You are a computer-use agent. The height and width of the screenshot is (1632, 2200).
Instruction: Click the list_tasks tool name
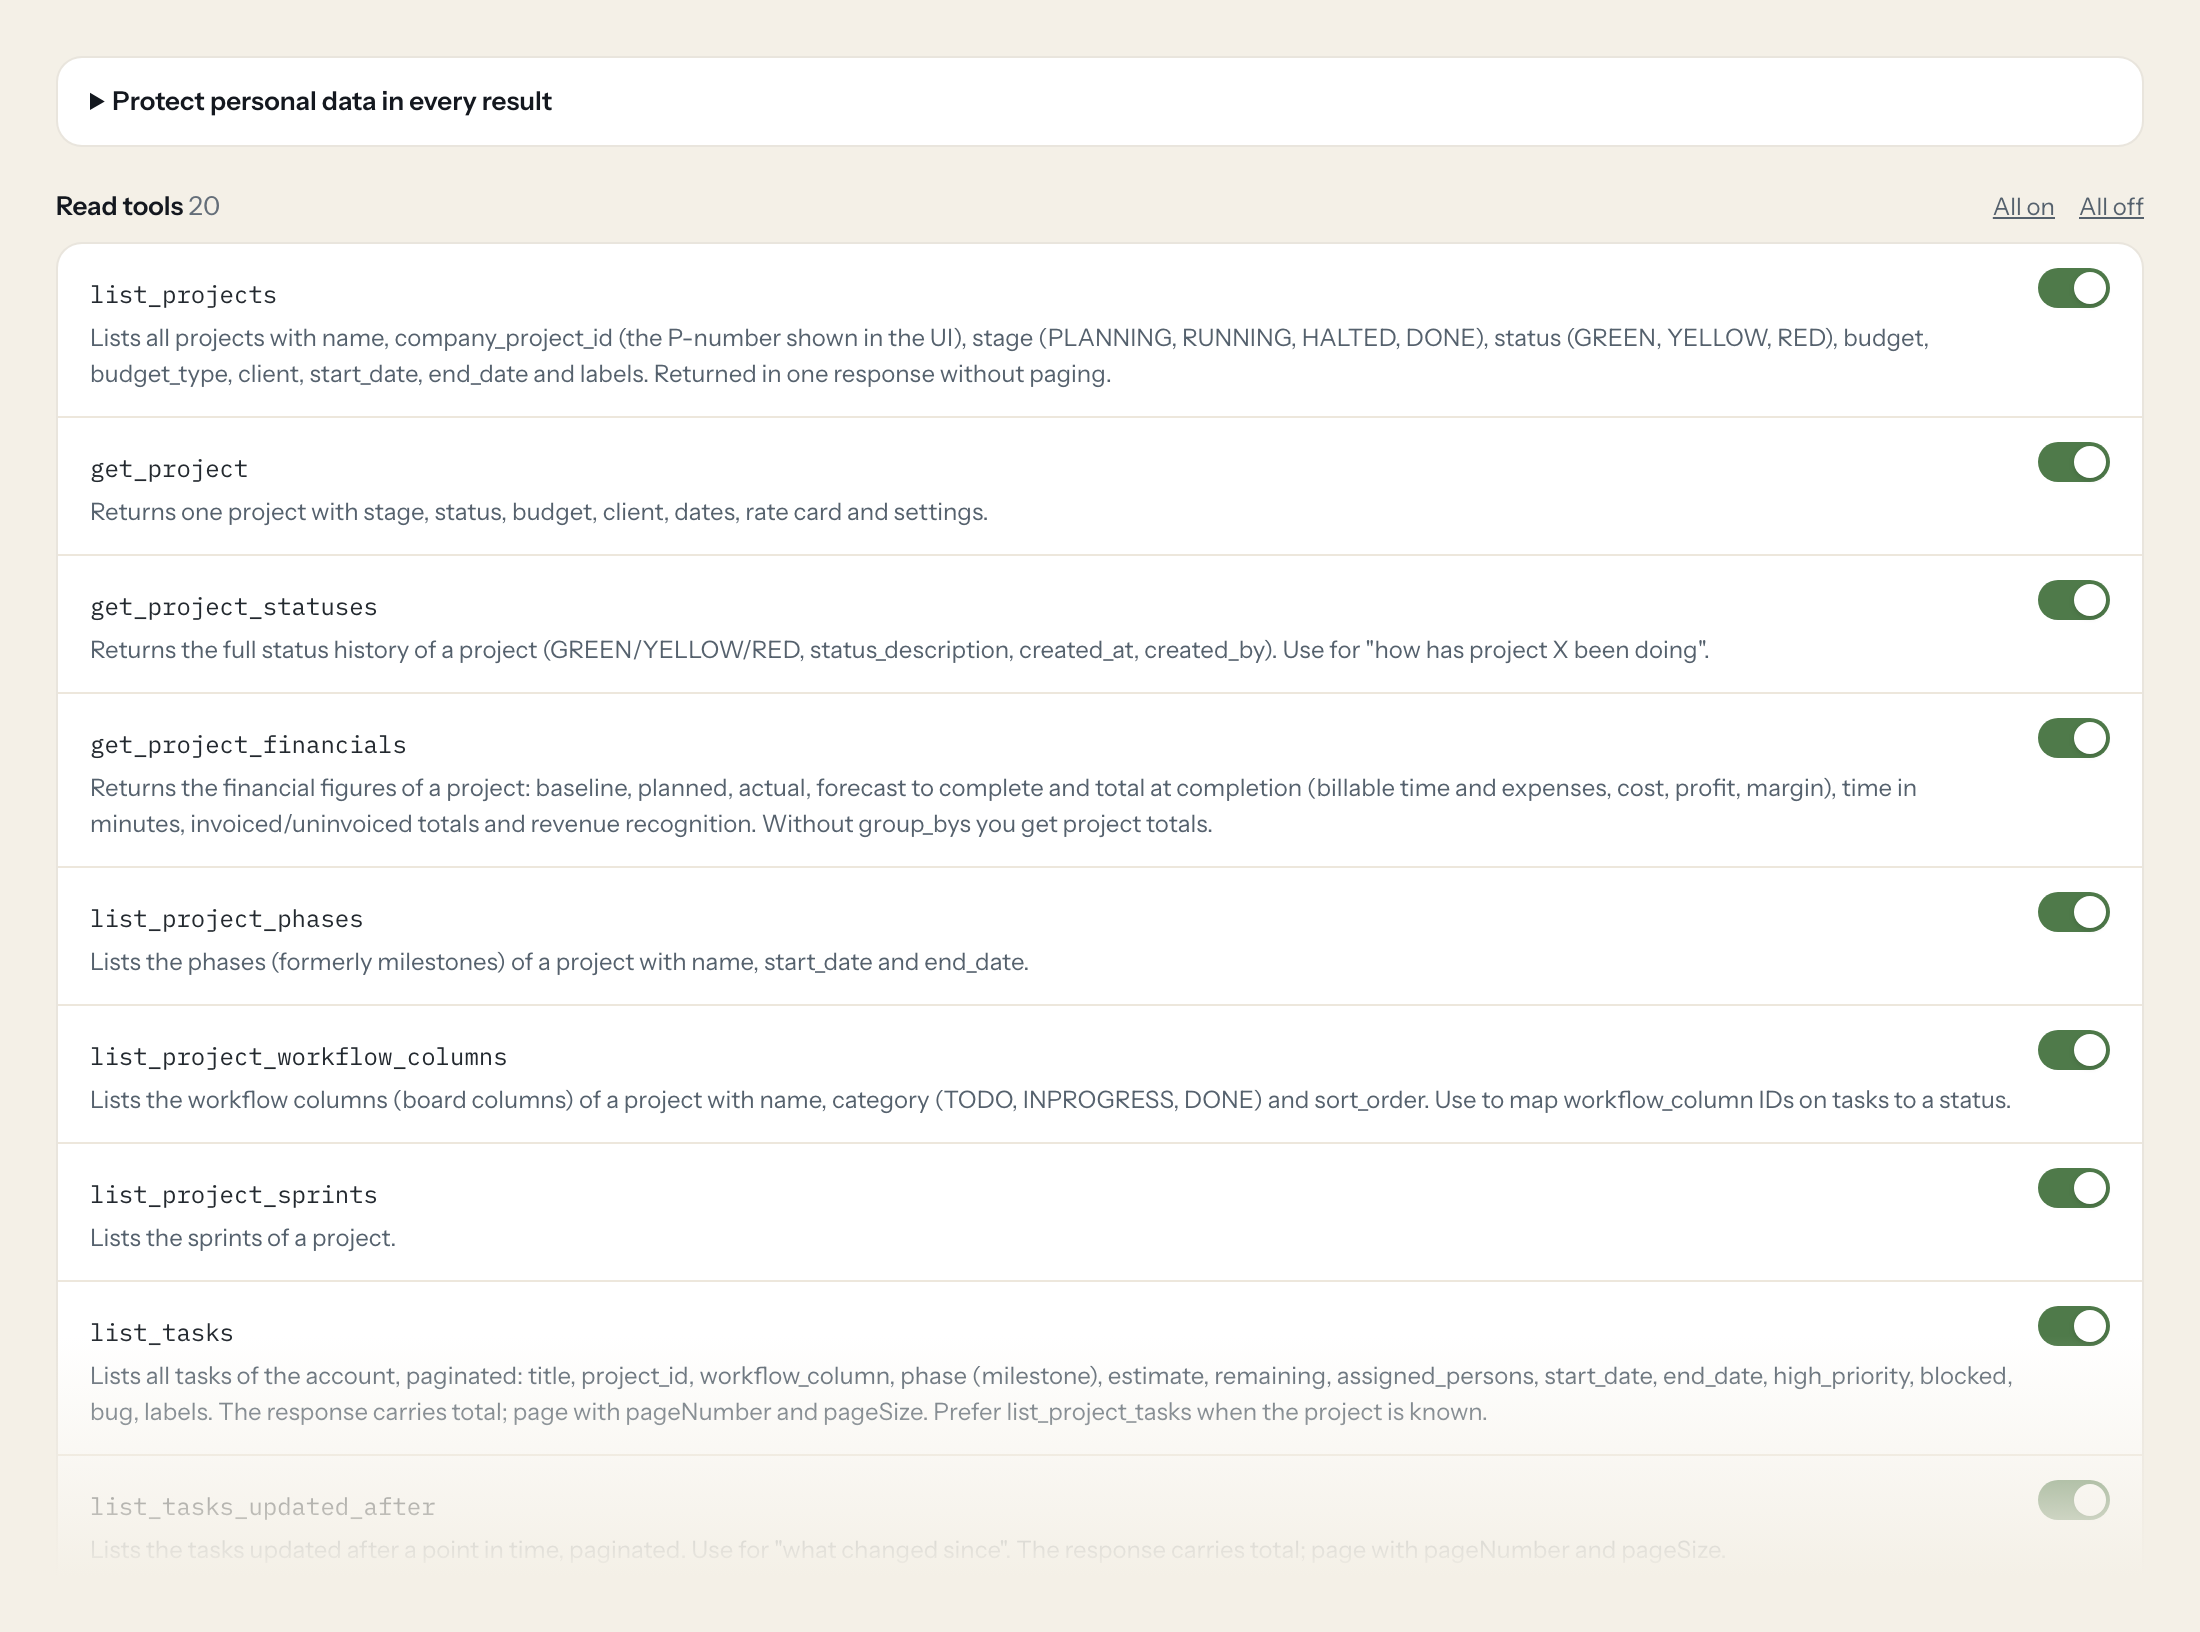click(x=162, y=1333)
